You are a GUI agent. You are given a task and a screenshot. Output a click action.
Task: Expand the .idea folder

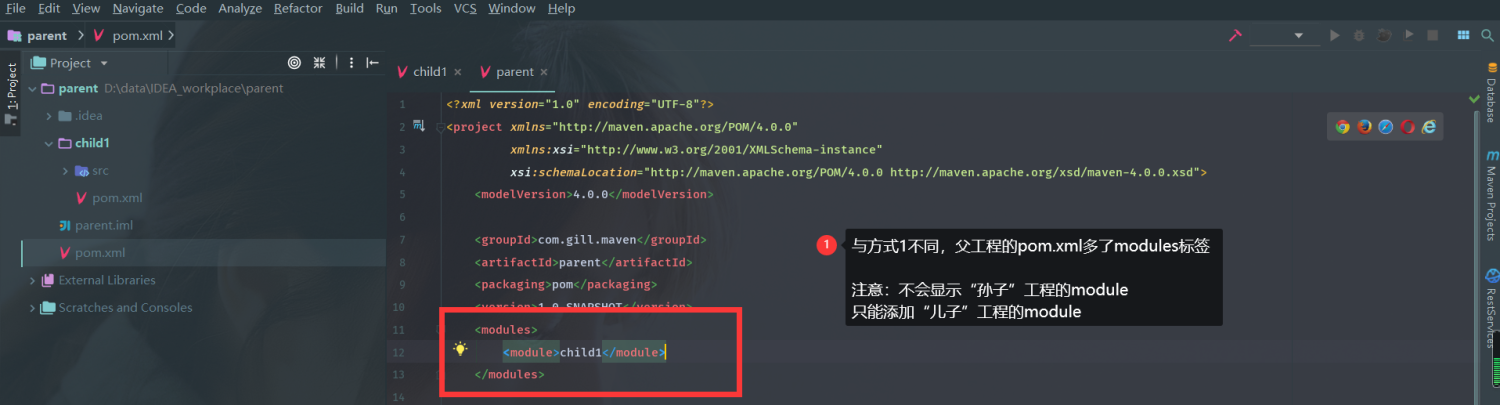point(49,116)
